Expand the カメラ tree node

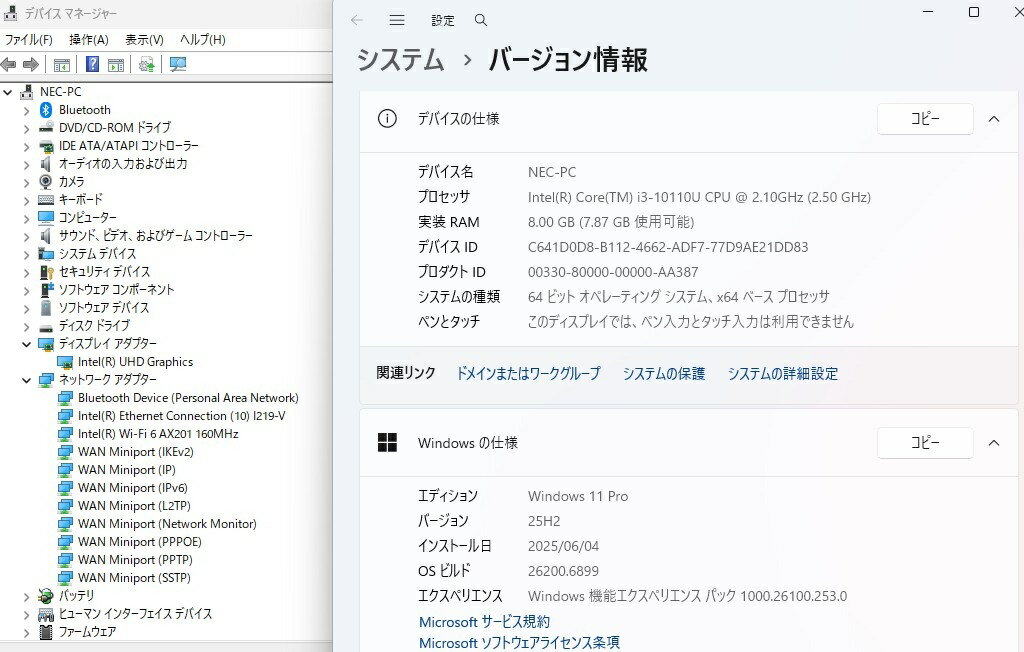(x=26, y=182)
